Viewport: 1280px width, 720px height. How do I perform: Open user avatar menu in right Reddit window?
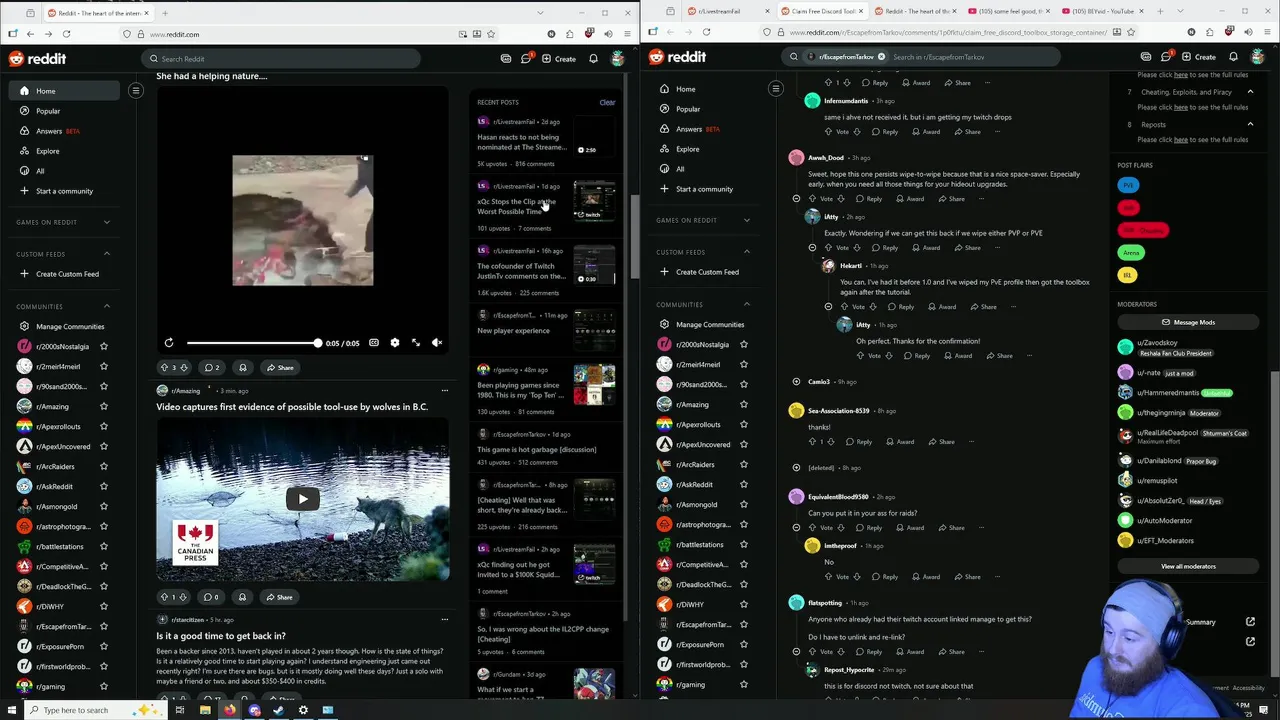tap(1257, 57)
